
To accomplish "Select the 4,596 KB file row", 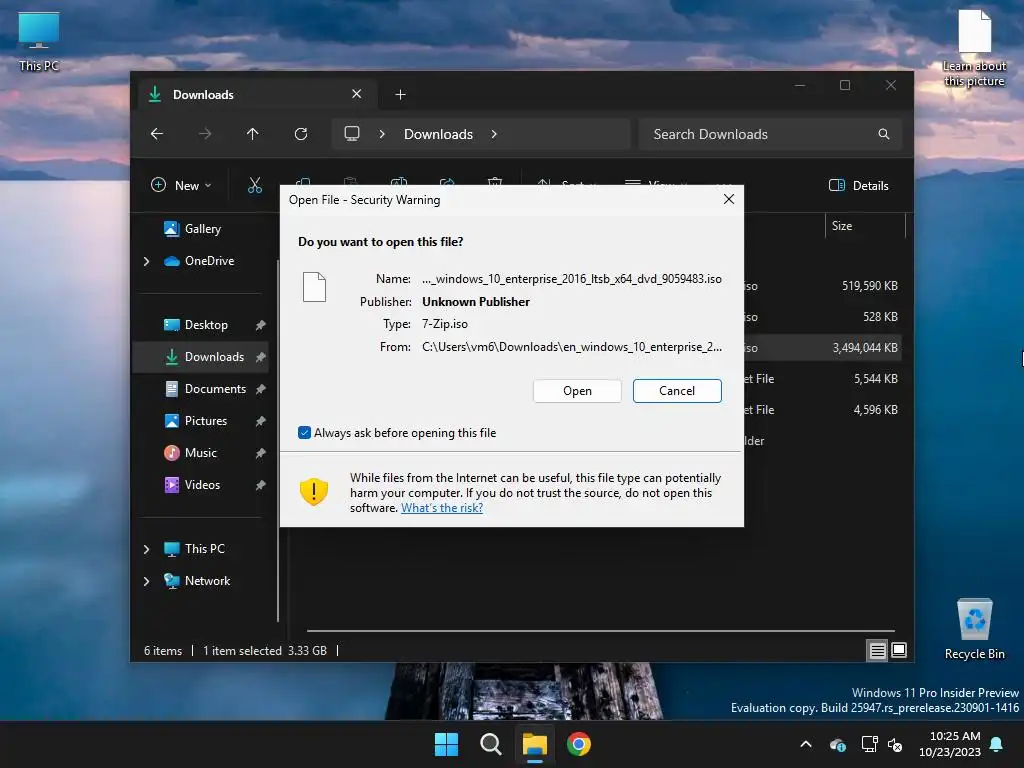I will coord(823,409).
